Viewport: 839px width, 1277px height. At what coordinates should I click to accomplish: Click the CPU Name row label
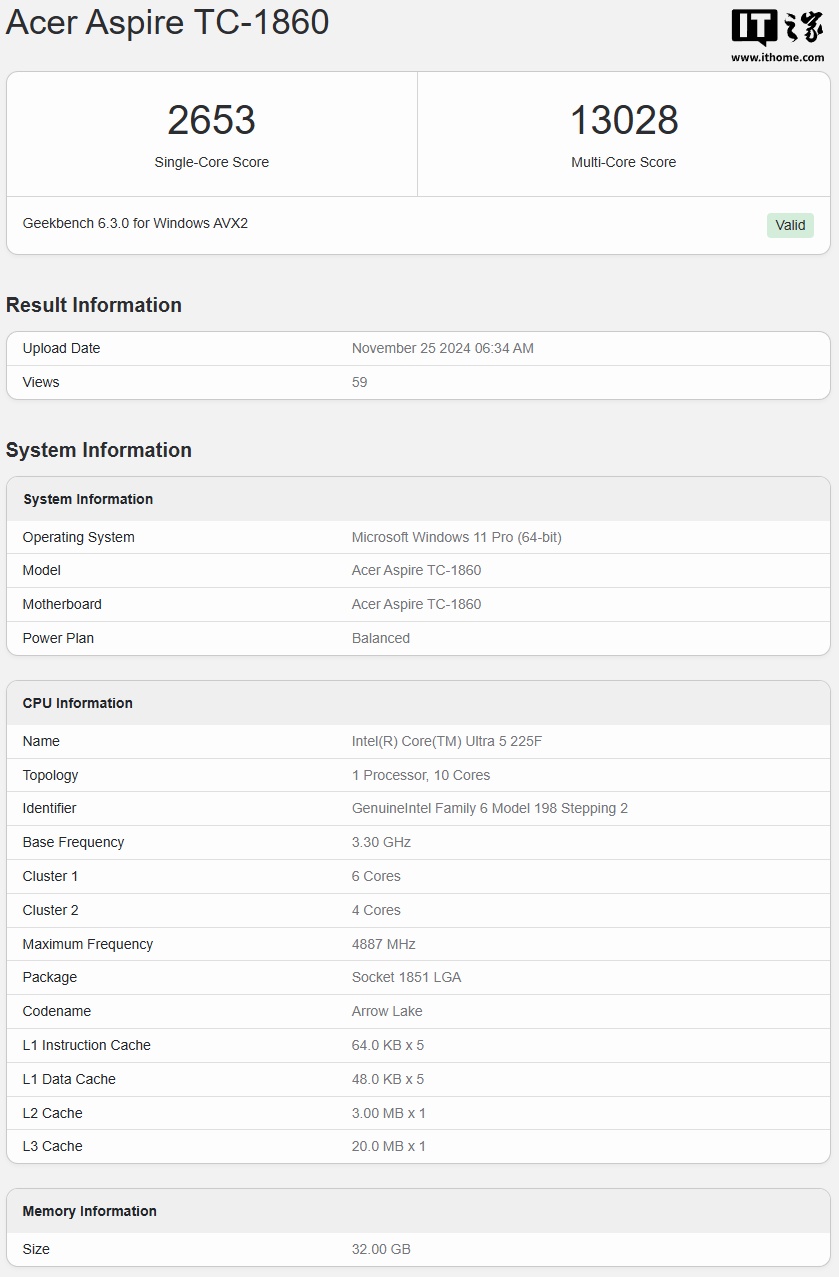pyautogui.click(x=41, y=741)
